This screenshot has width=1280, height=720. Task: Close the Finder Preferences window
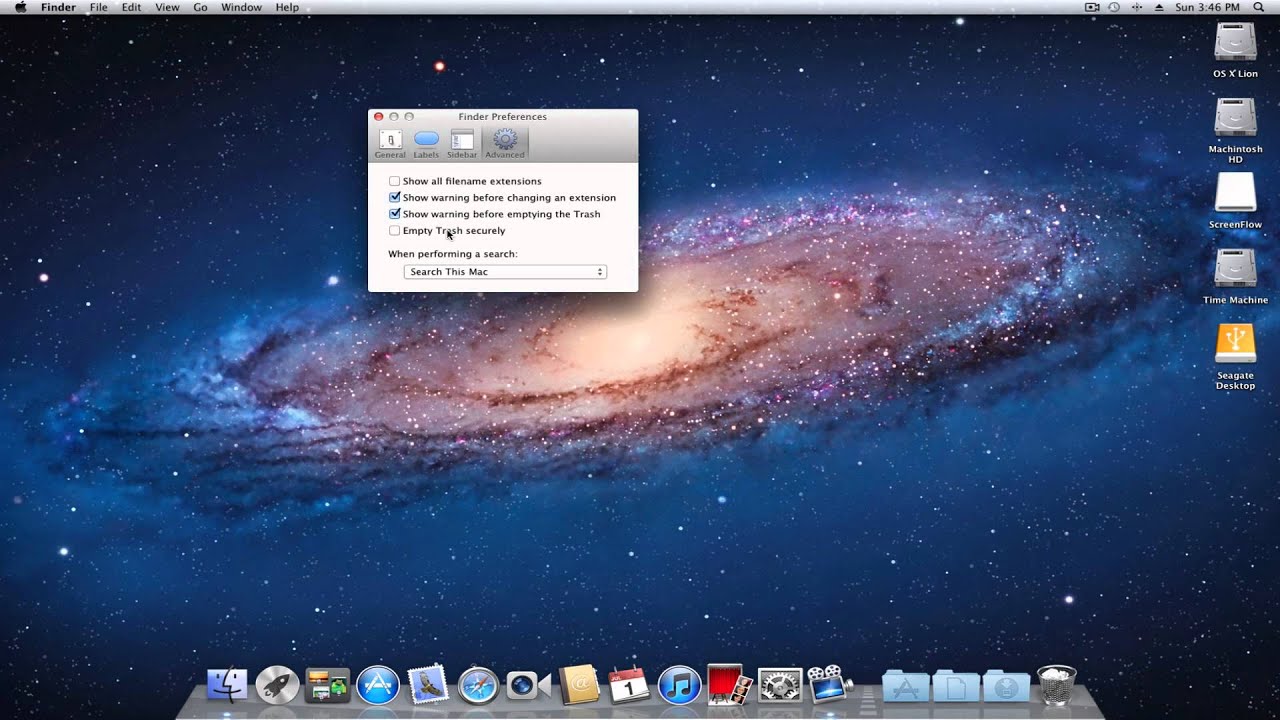[379, 117]
